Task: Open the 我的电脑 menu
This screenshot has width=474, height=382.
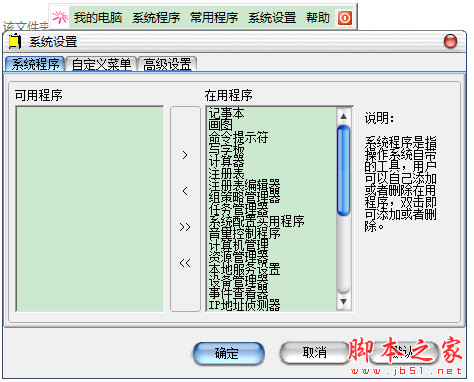Action: pos(98,18)
